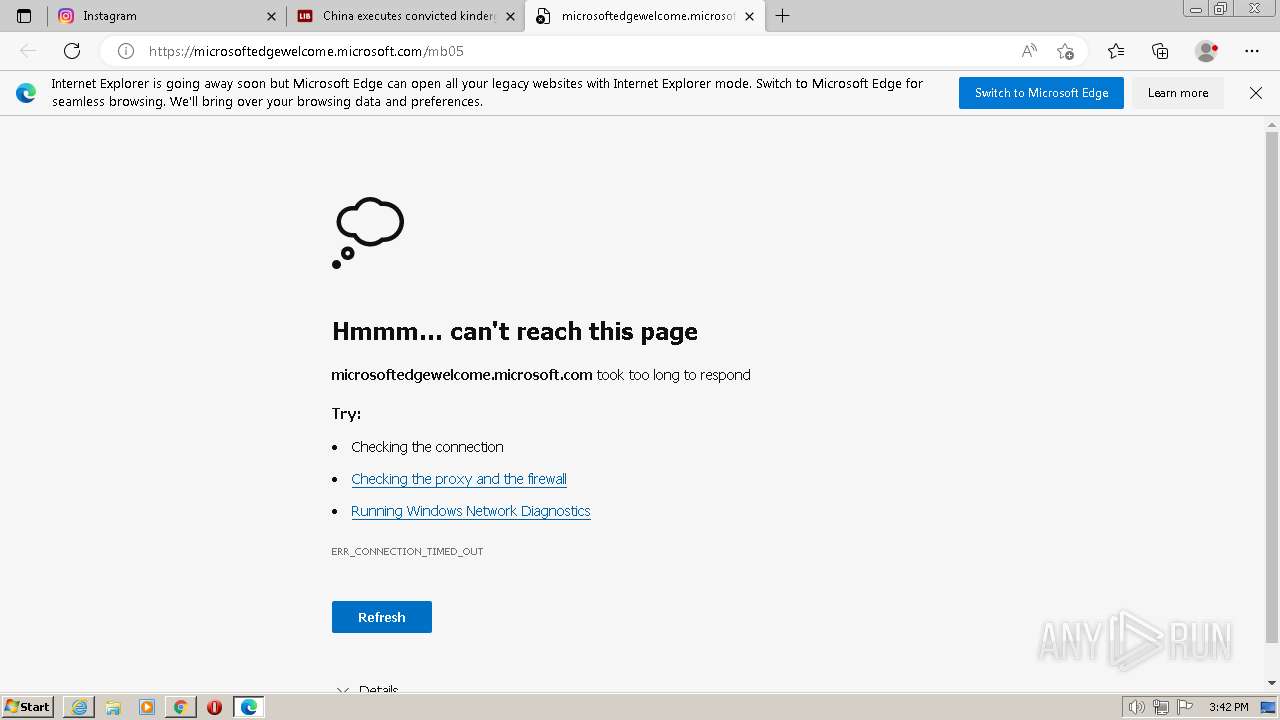Open the tab actions menu icon
The width and height of the screenshot is (1280, 720).
click(24, 16)
